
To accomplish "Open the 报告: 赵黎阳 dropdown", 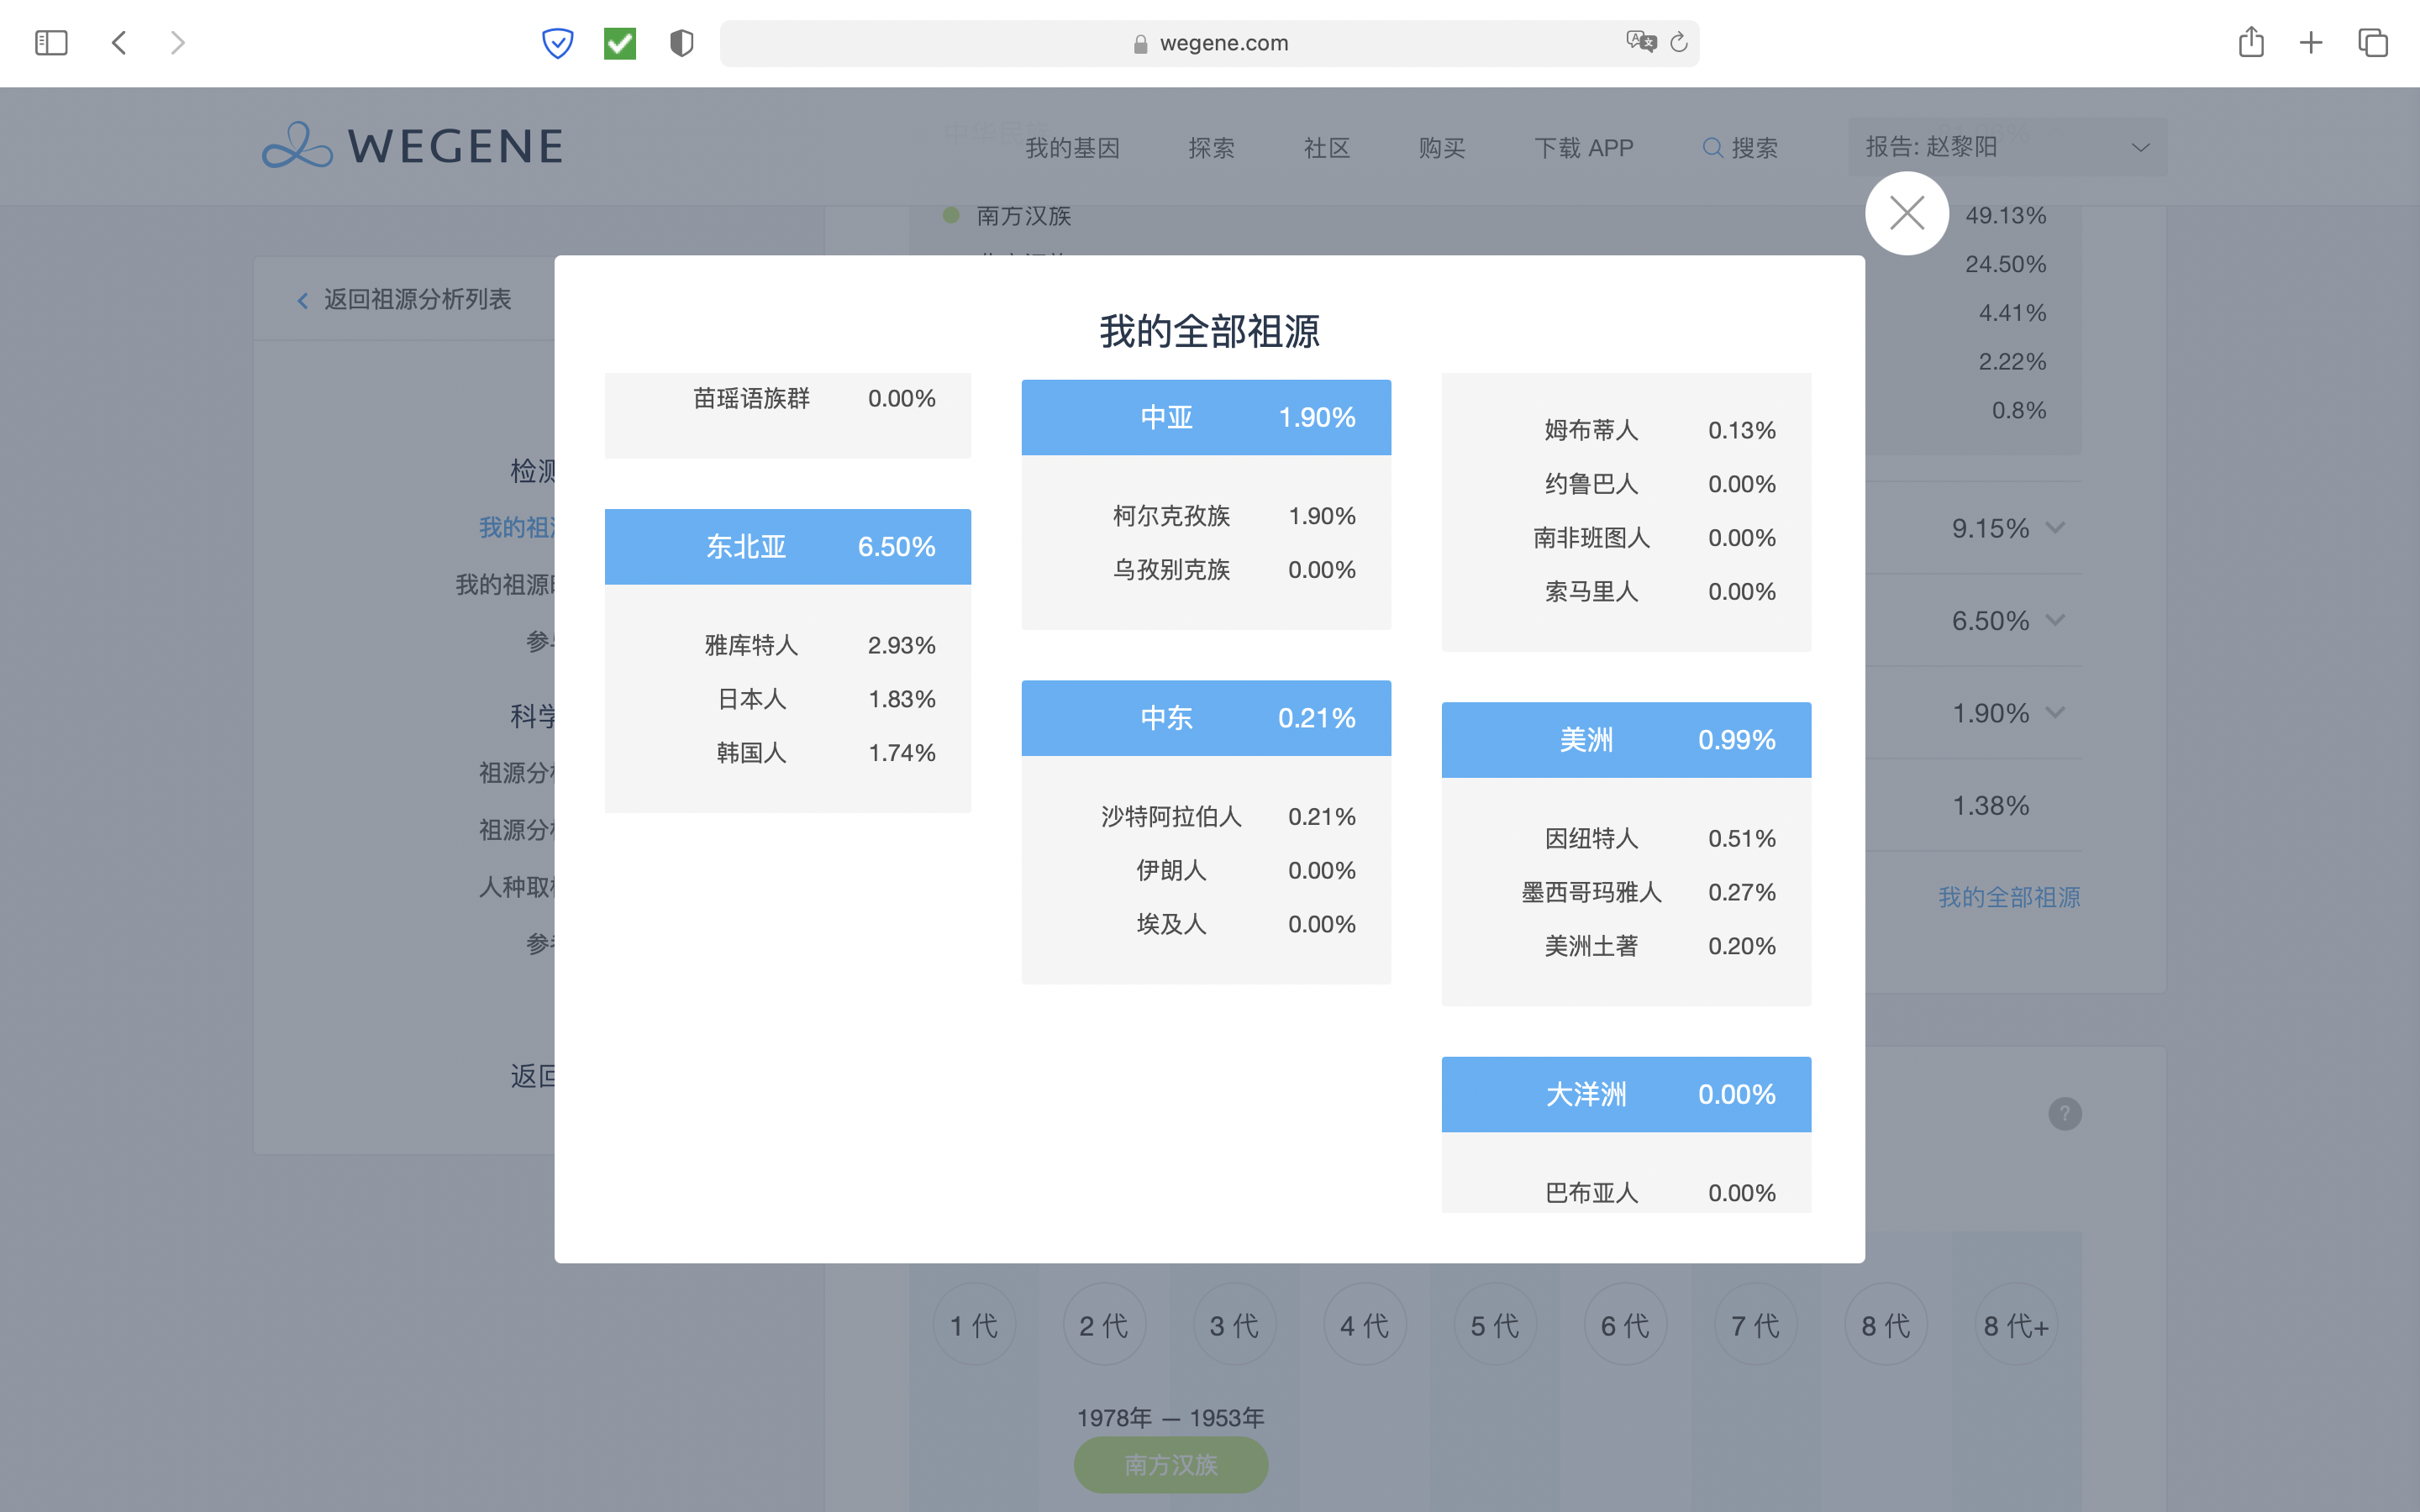I will 2007,147.
